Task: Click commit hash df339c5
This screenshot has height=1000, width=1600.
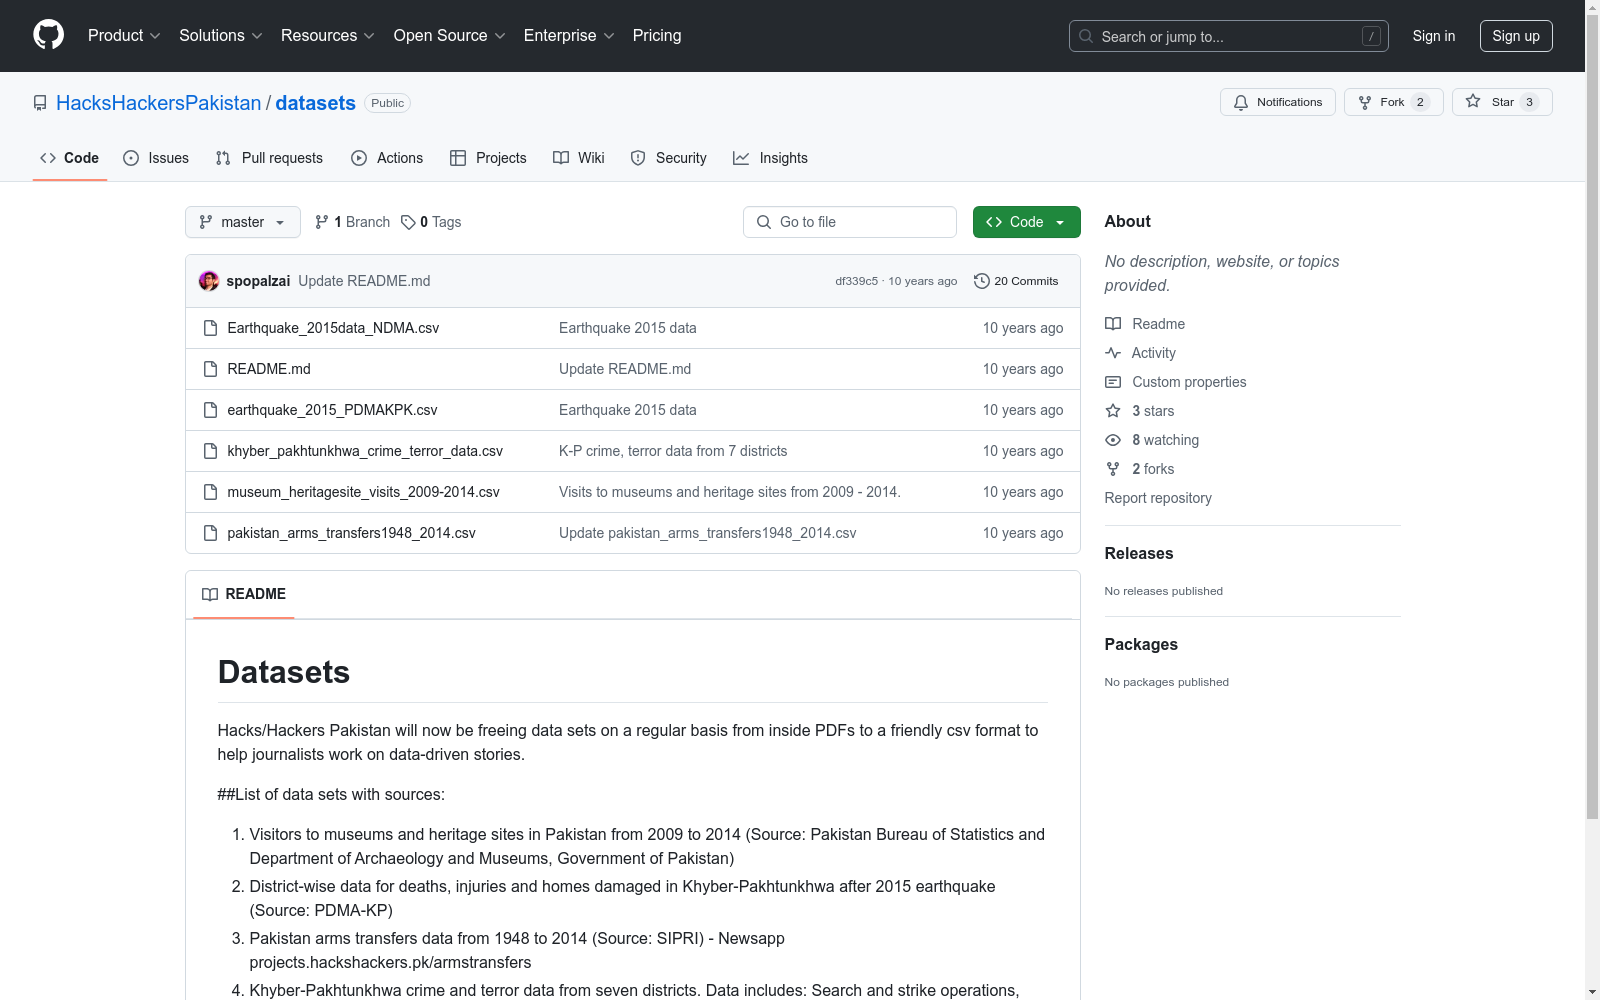Action: [857, 281]
